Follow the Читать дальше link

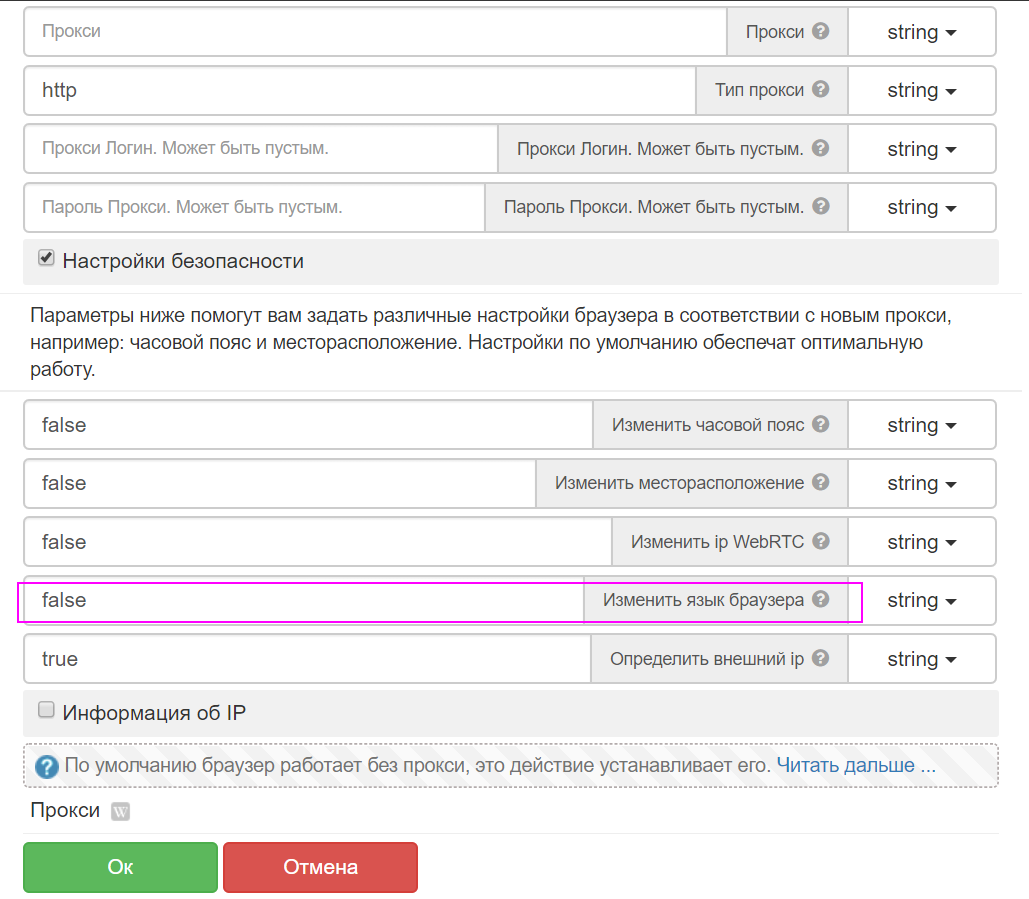(856, 766)
